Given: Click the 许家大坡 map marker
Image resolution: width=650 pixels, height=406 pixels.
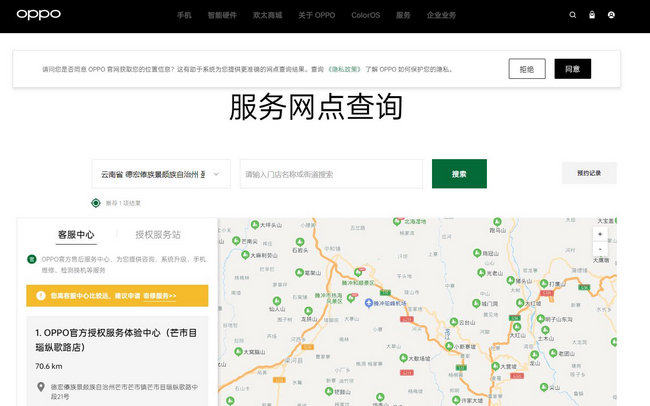Looking at the screenshot, I should 456,399.
